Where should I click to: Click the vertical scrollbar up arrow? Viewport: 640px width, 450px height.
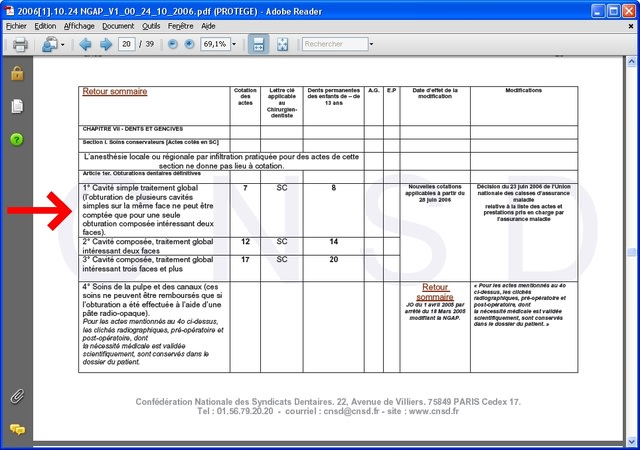(x=631, y=62)
